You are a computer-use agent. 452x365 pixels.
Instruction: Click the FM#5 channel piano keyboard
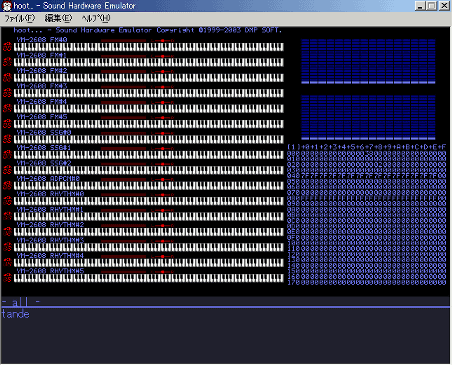149,124
